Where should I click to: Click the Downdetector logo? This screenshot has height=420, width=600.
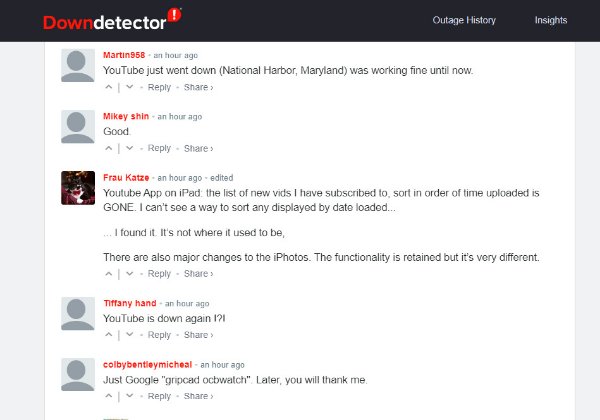pos(112,20)
